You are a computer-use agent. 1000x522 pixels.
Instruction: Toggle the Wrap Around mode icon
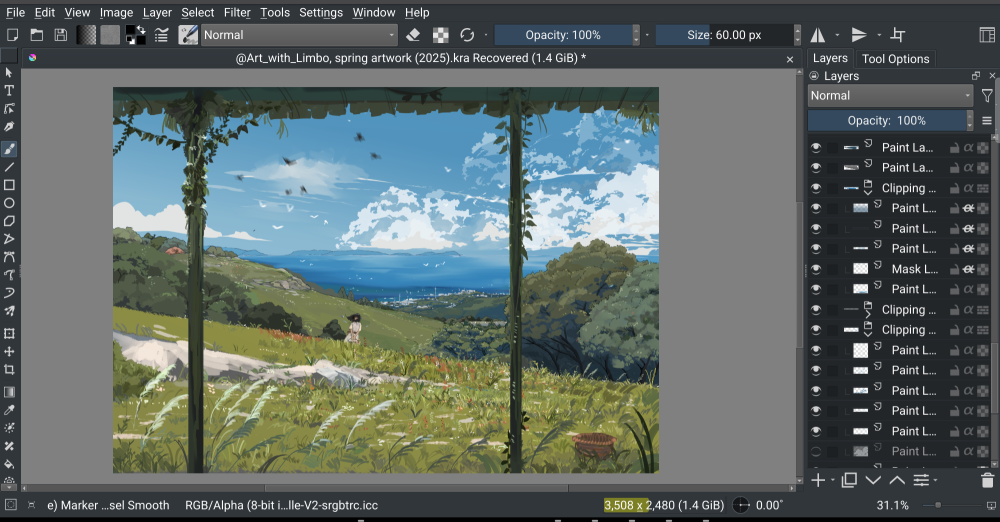898,35
